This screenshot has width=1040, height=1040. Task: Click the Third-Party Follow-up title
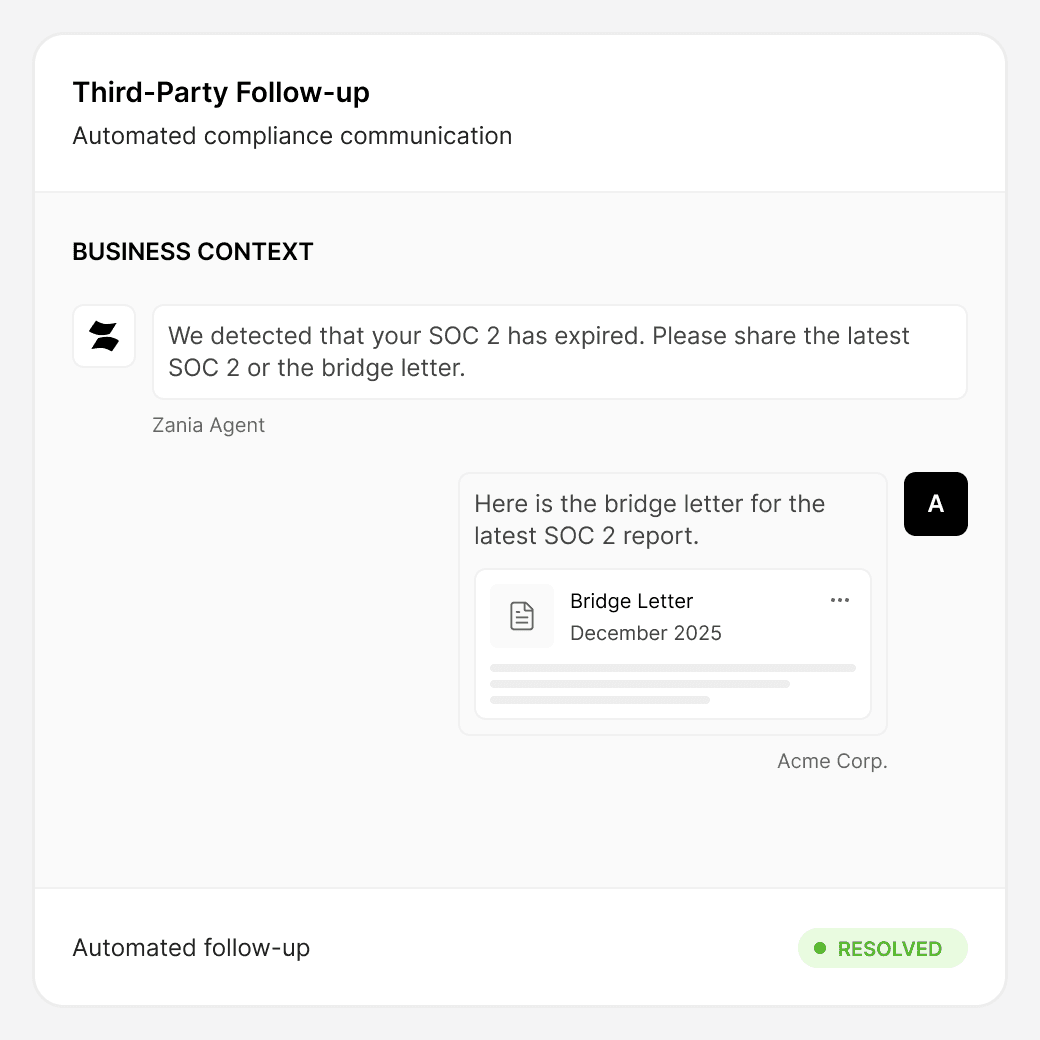pos(220,92)
